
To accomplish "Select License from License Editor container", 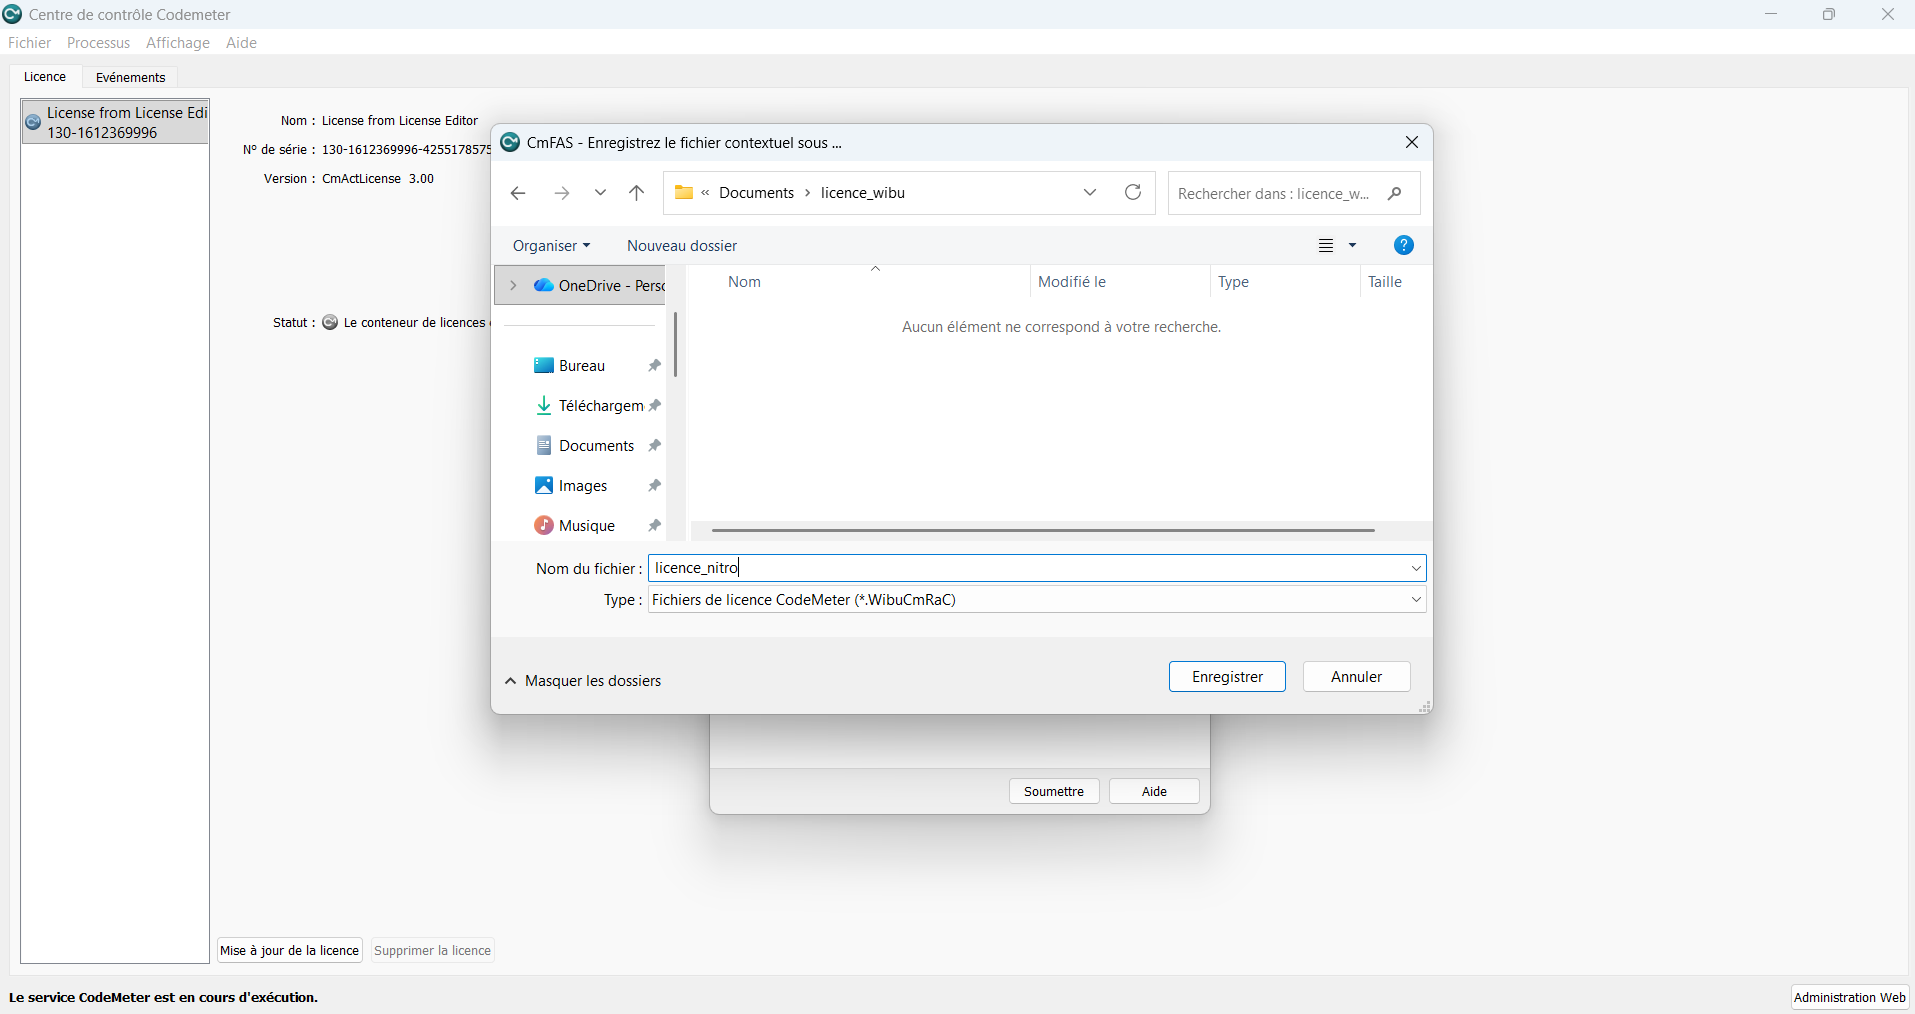I will [115, 122].
